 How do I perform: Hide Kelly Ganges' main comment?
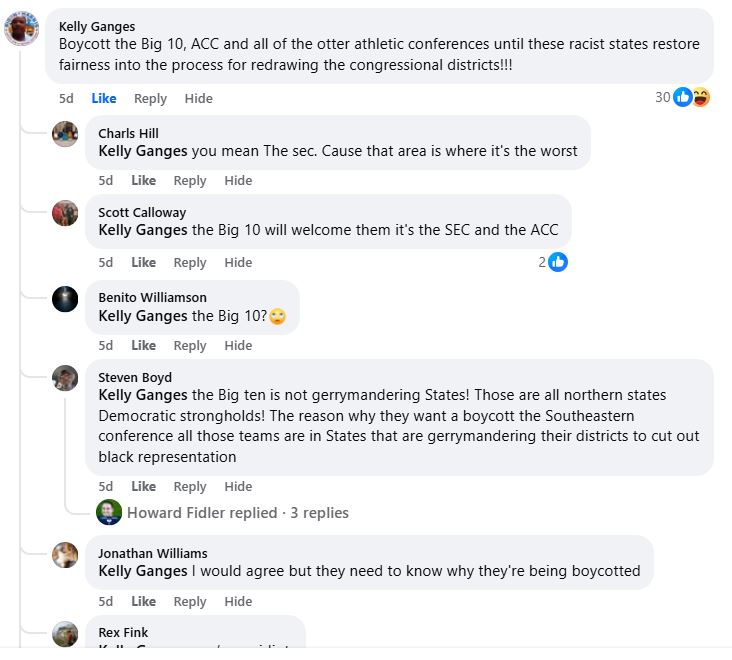point(198,98)
